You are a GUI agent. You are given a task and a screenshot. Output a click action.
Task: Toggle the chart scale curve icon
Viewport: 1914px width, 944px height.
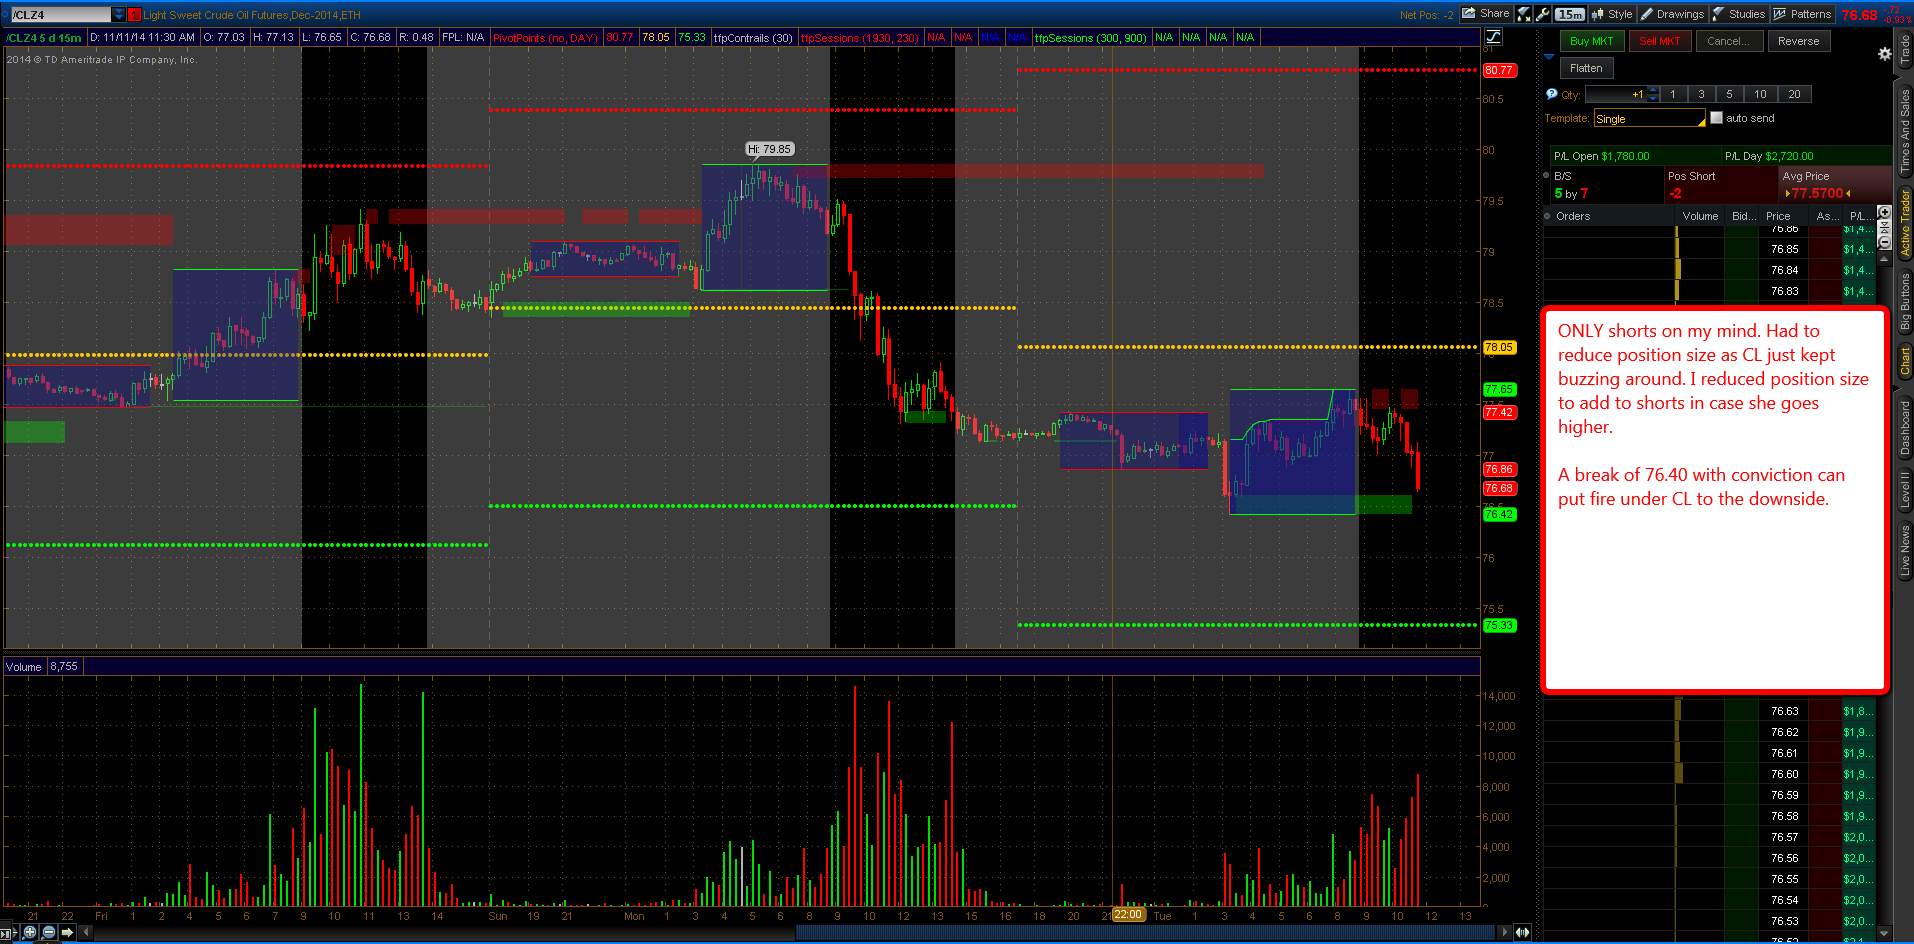click(x=1494, y=37)
